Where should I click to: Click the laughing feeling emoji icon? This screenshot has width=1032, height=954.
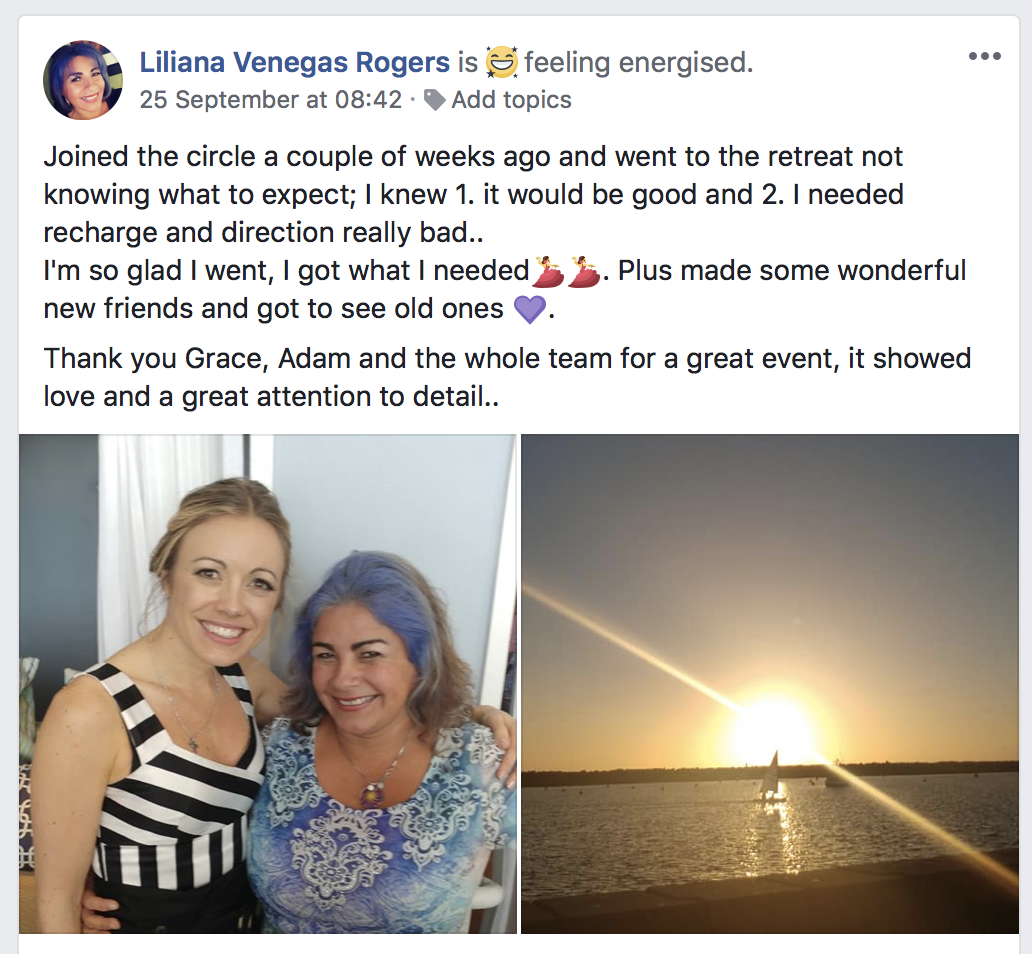(502, 63)
